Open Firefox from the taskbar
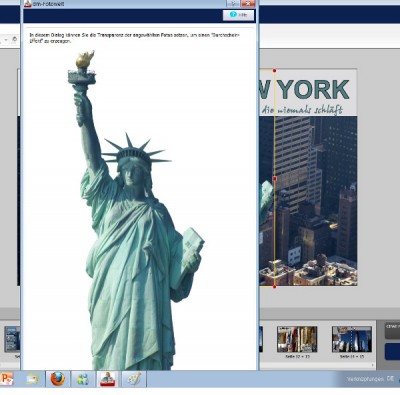 [x=57, y=379]
